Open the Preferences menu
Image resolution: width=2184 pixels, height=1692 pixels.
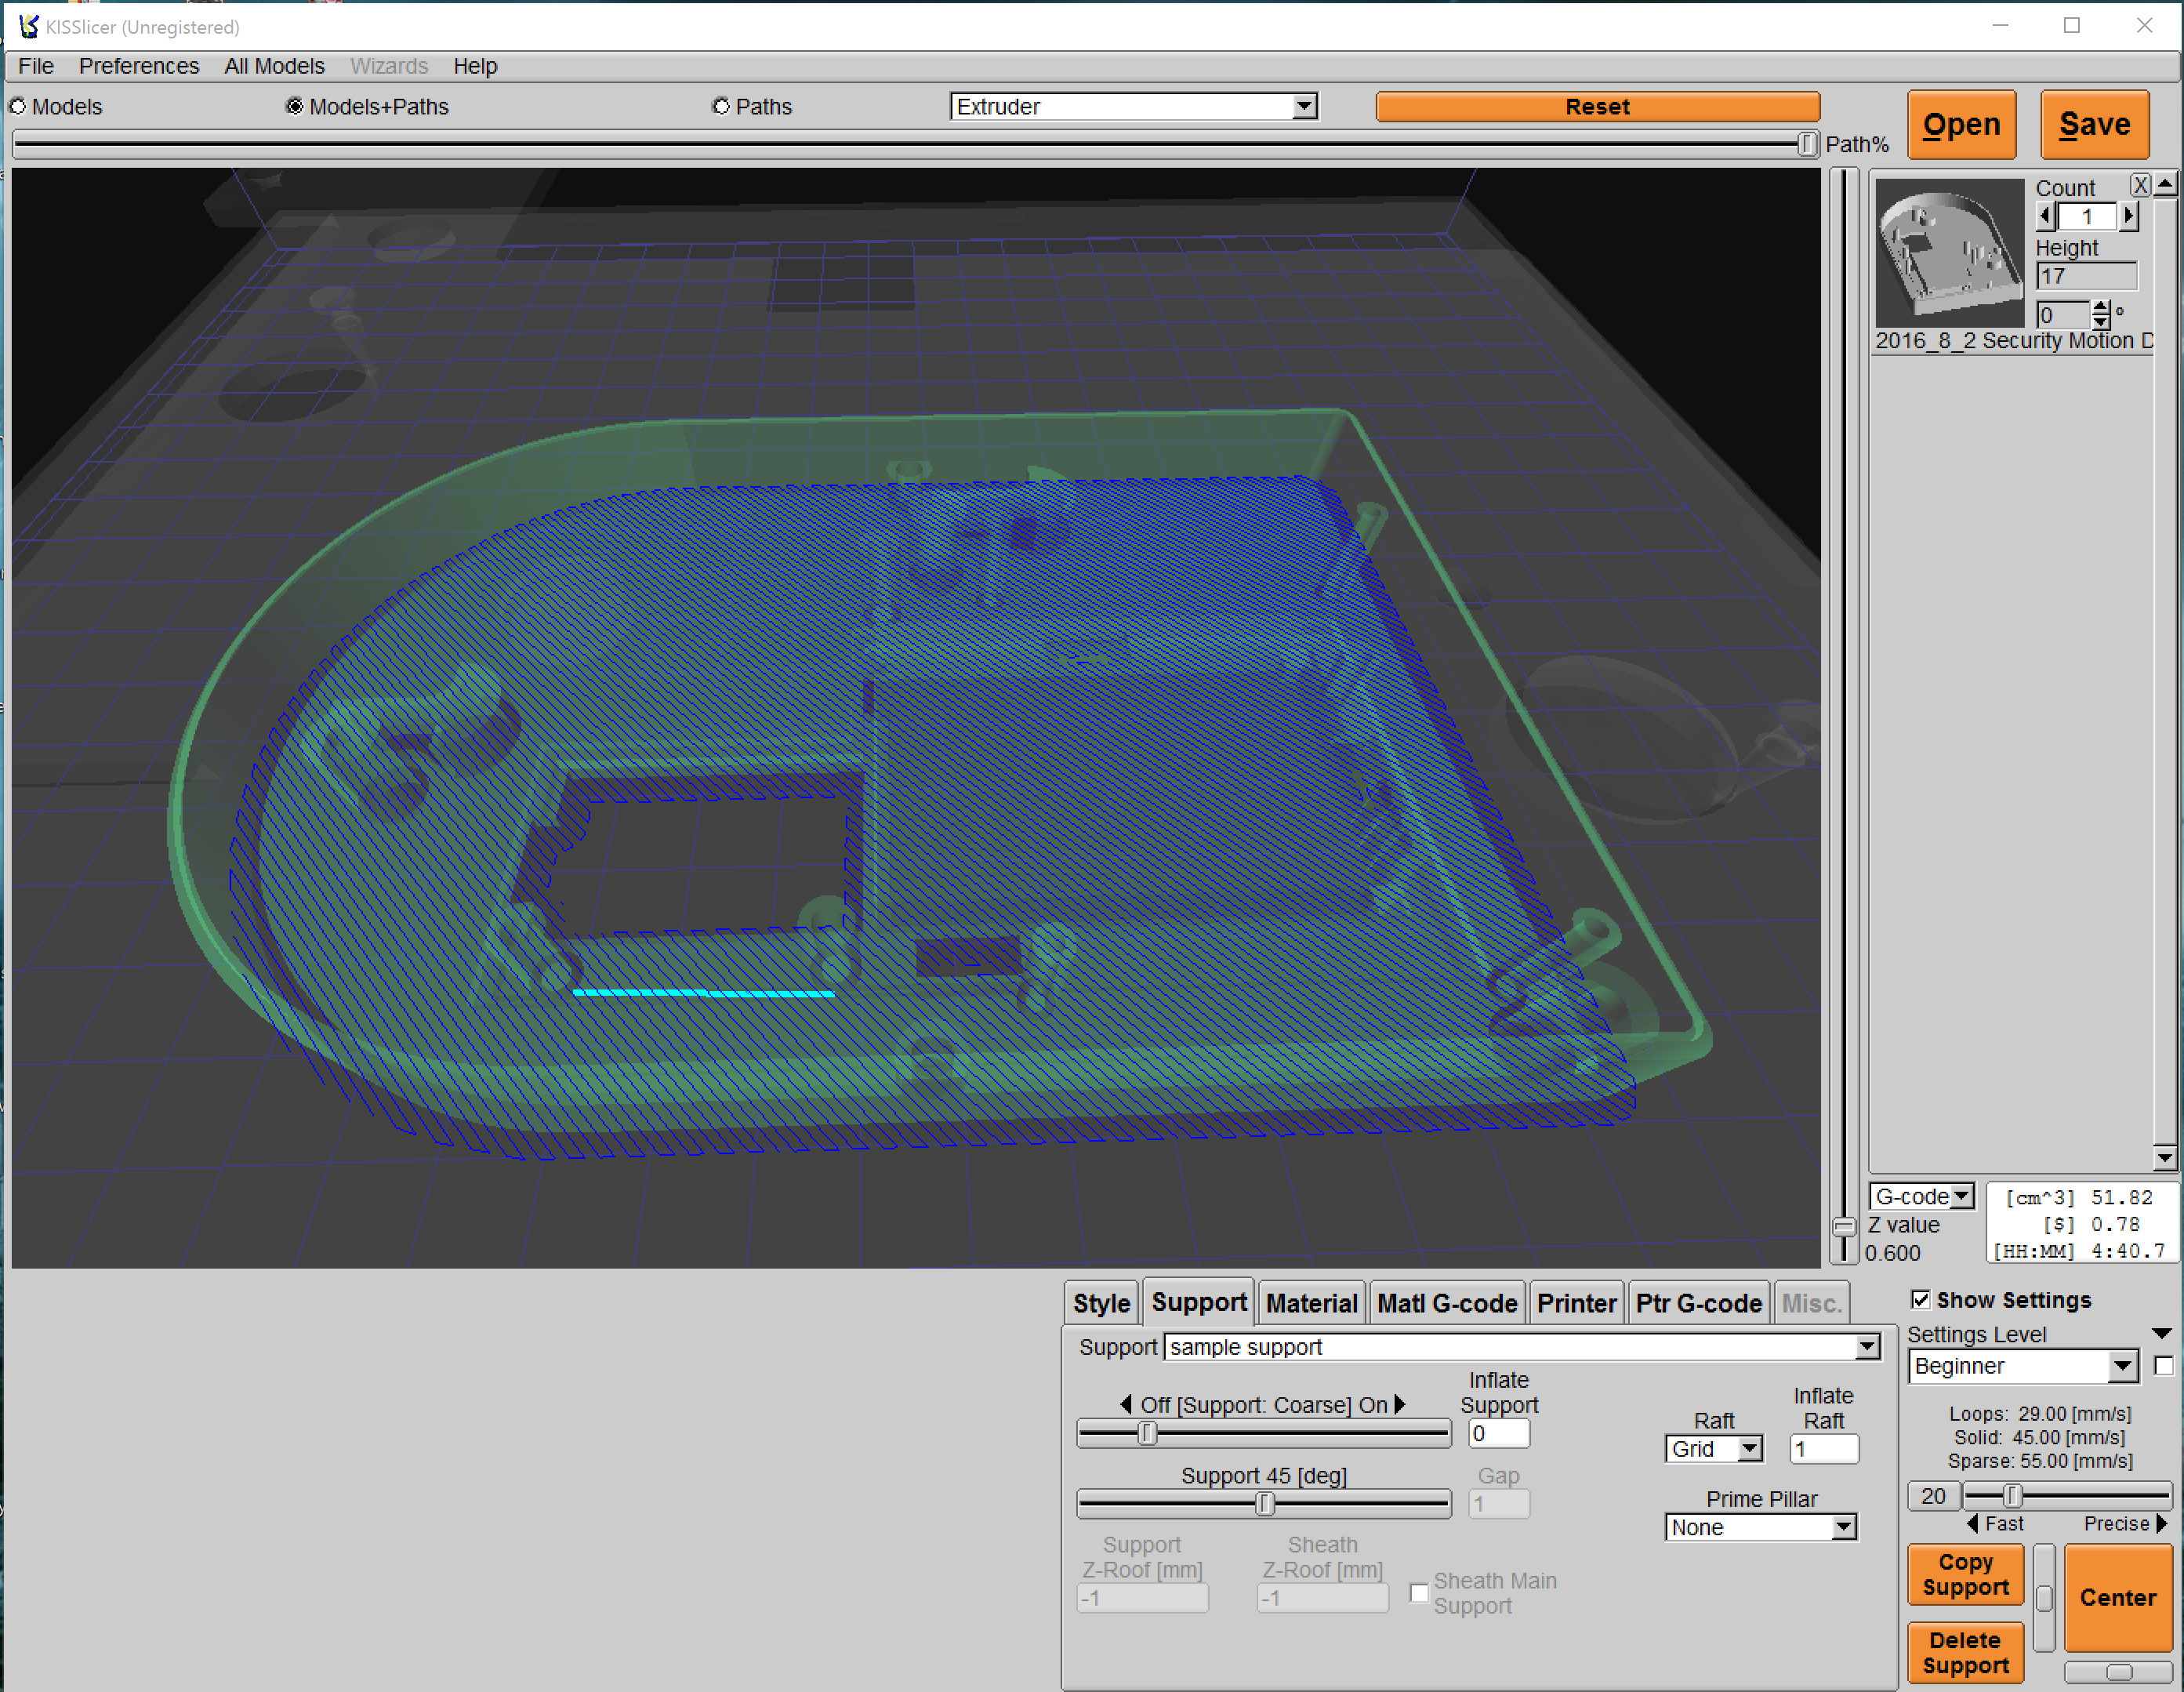pyautogui.click(x=139, y=66)
